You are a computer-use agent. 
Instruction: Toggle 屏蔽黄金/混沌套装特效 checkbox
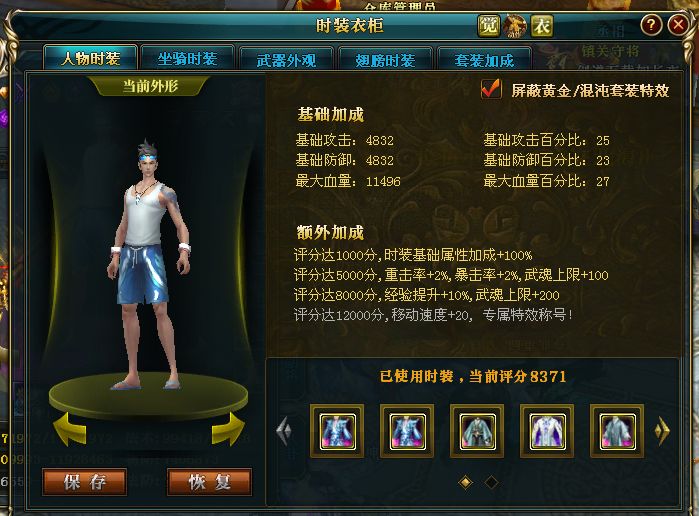click(x=491, y=89)
